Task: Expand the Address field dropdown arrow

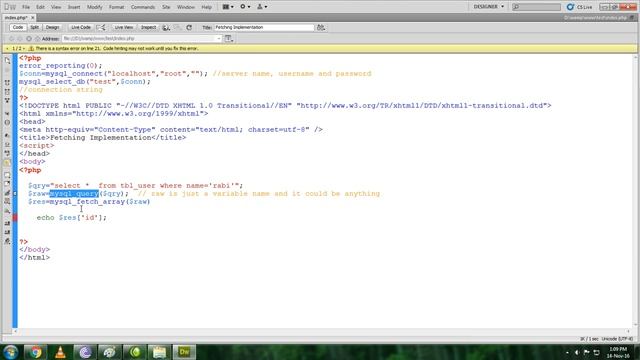Action: pyautogui.click(x=219, y=38)
